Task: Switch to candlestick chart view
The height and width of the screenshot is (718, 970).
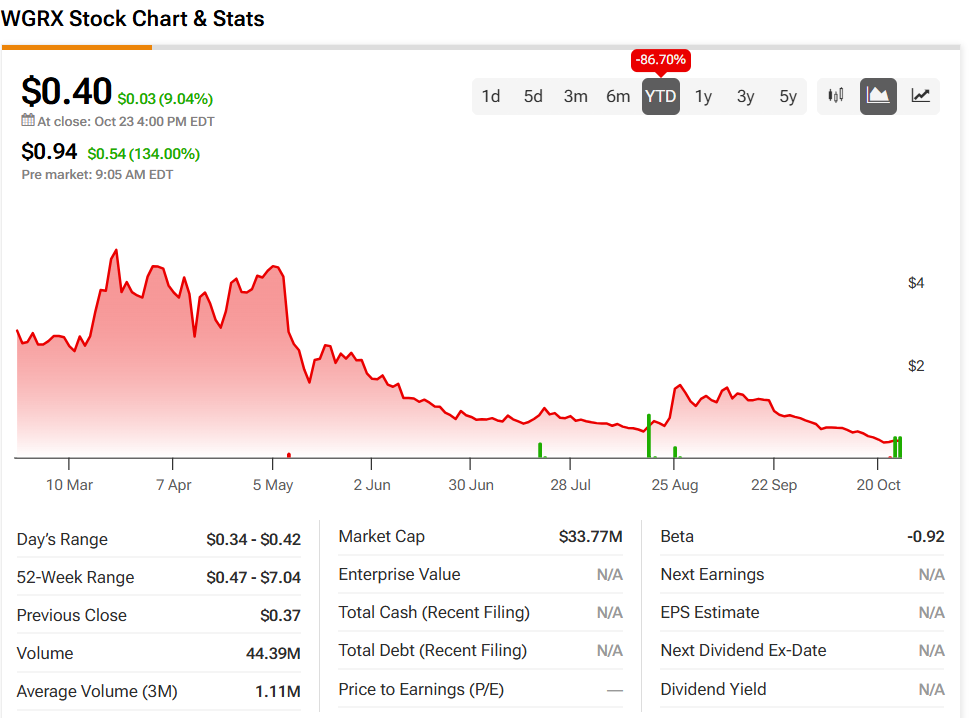Action: tap(837, 96)
